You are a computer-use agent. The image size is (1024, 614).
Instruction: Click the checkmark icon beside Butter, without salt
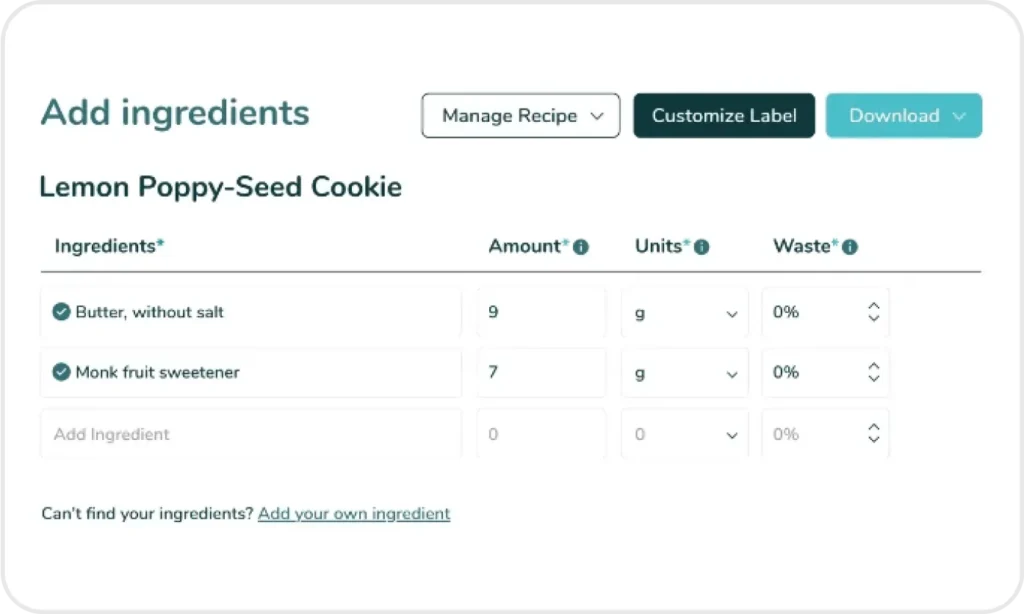(61, 312)
